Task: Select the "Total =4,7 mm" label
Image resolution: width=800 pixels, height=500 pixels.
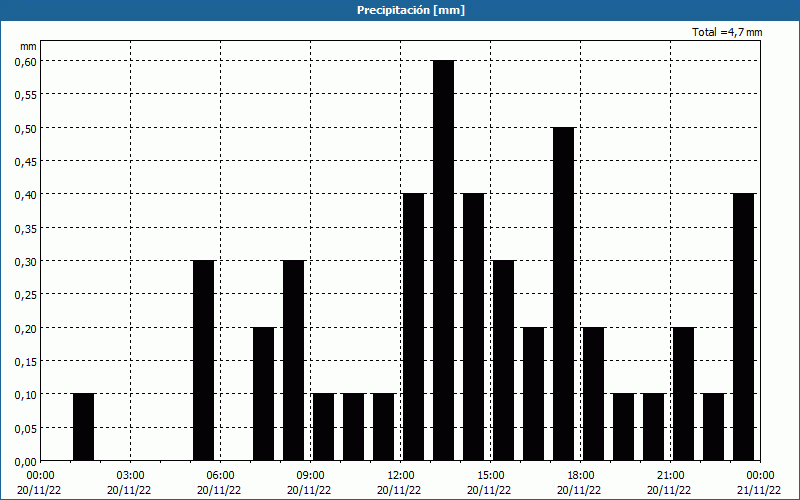Action: pyautogui.click(x=727, y=32)
